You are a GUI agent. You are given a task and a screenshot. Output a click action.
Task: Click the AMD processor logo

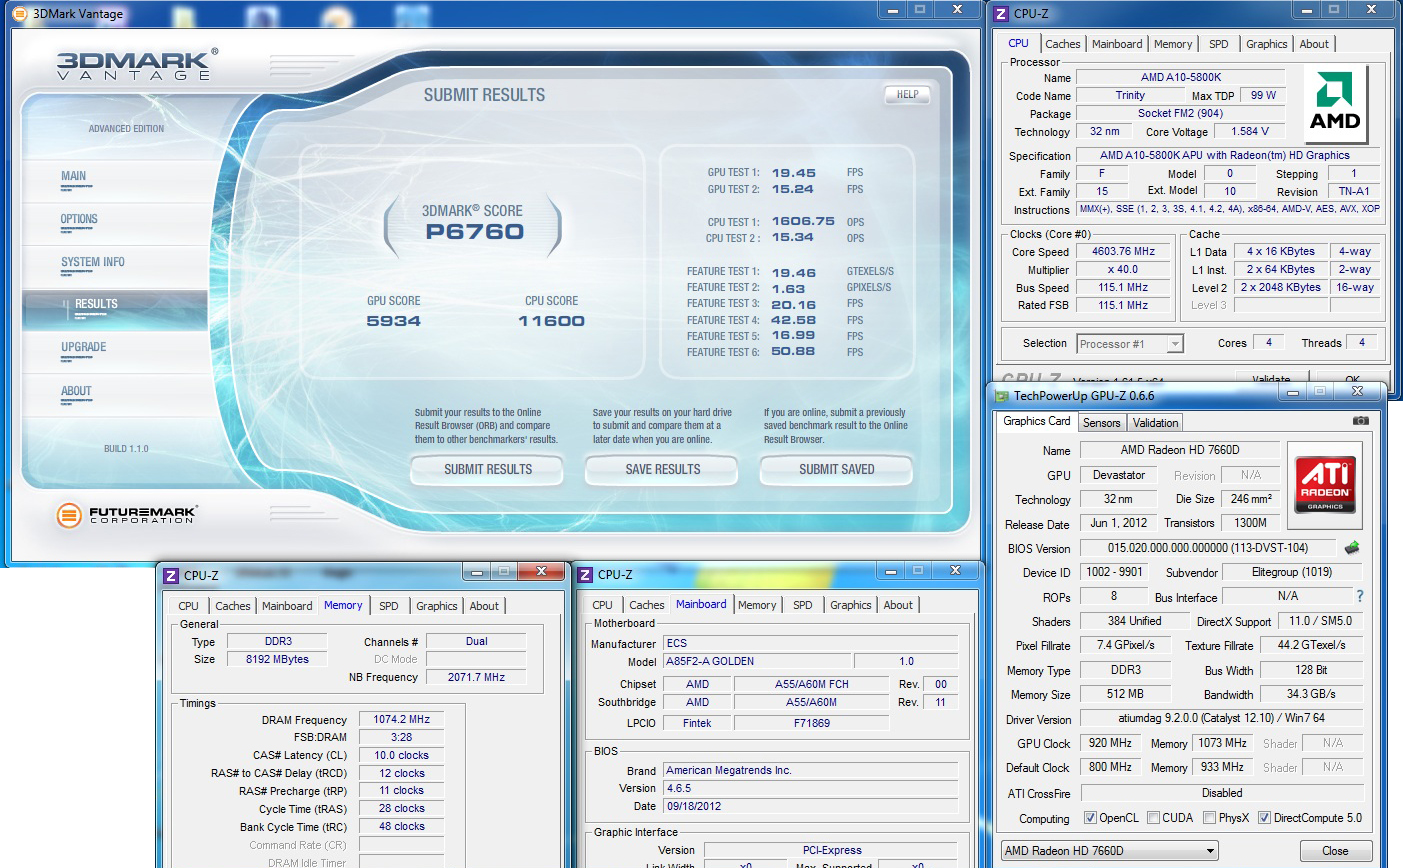pos(1335,102)
